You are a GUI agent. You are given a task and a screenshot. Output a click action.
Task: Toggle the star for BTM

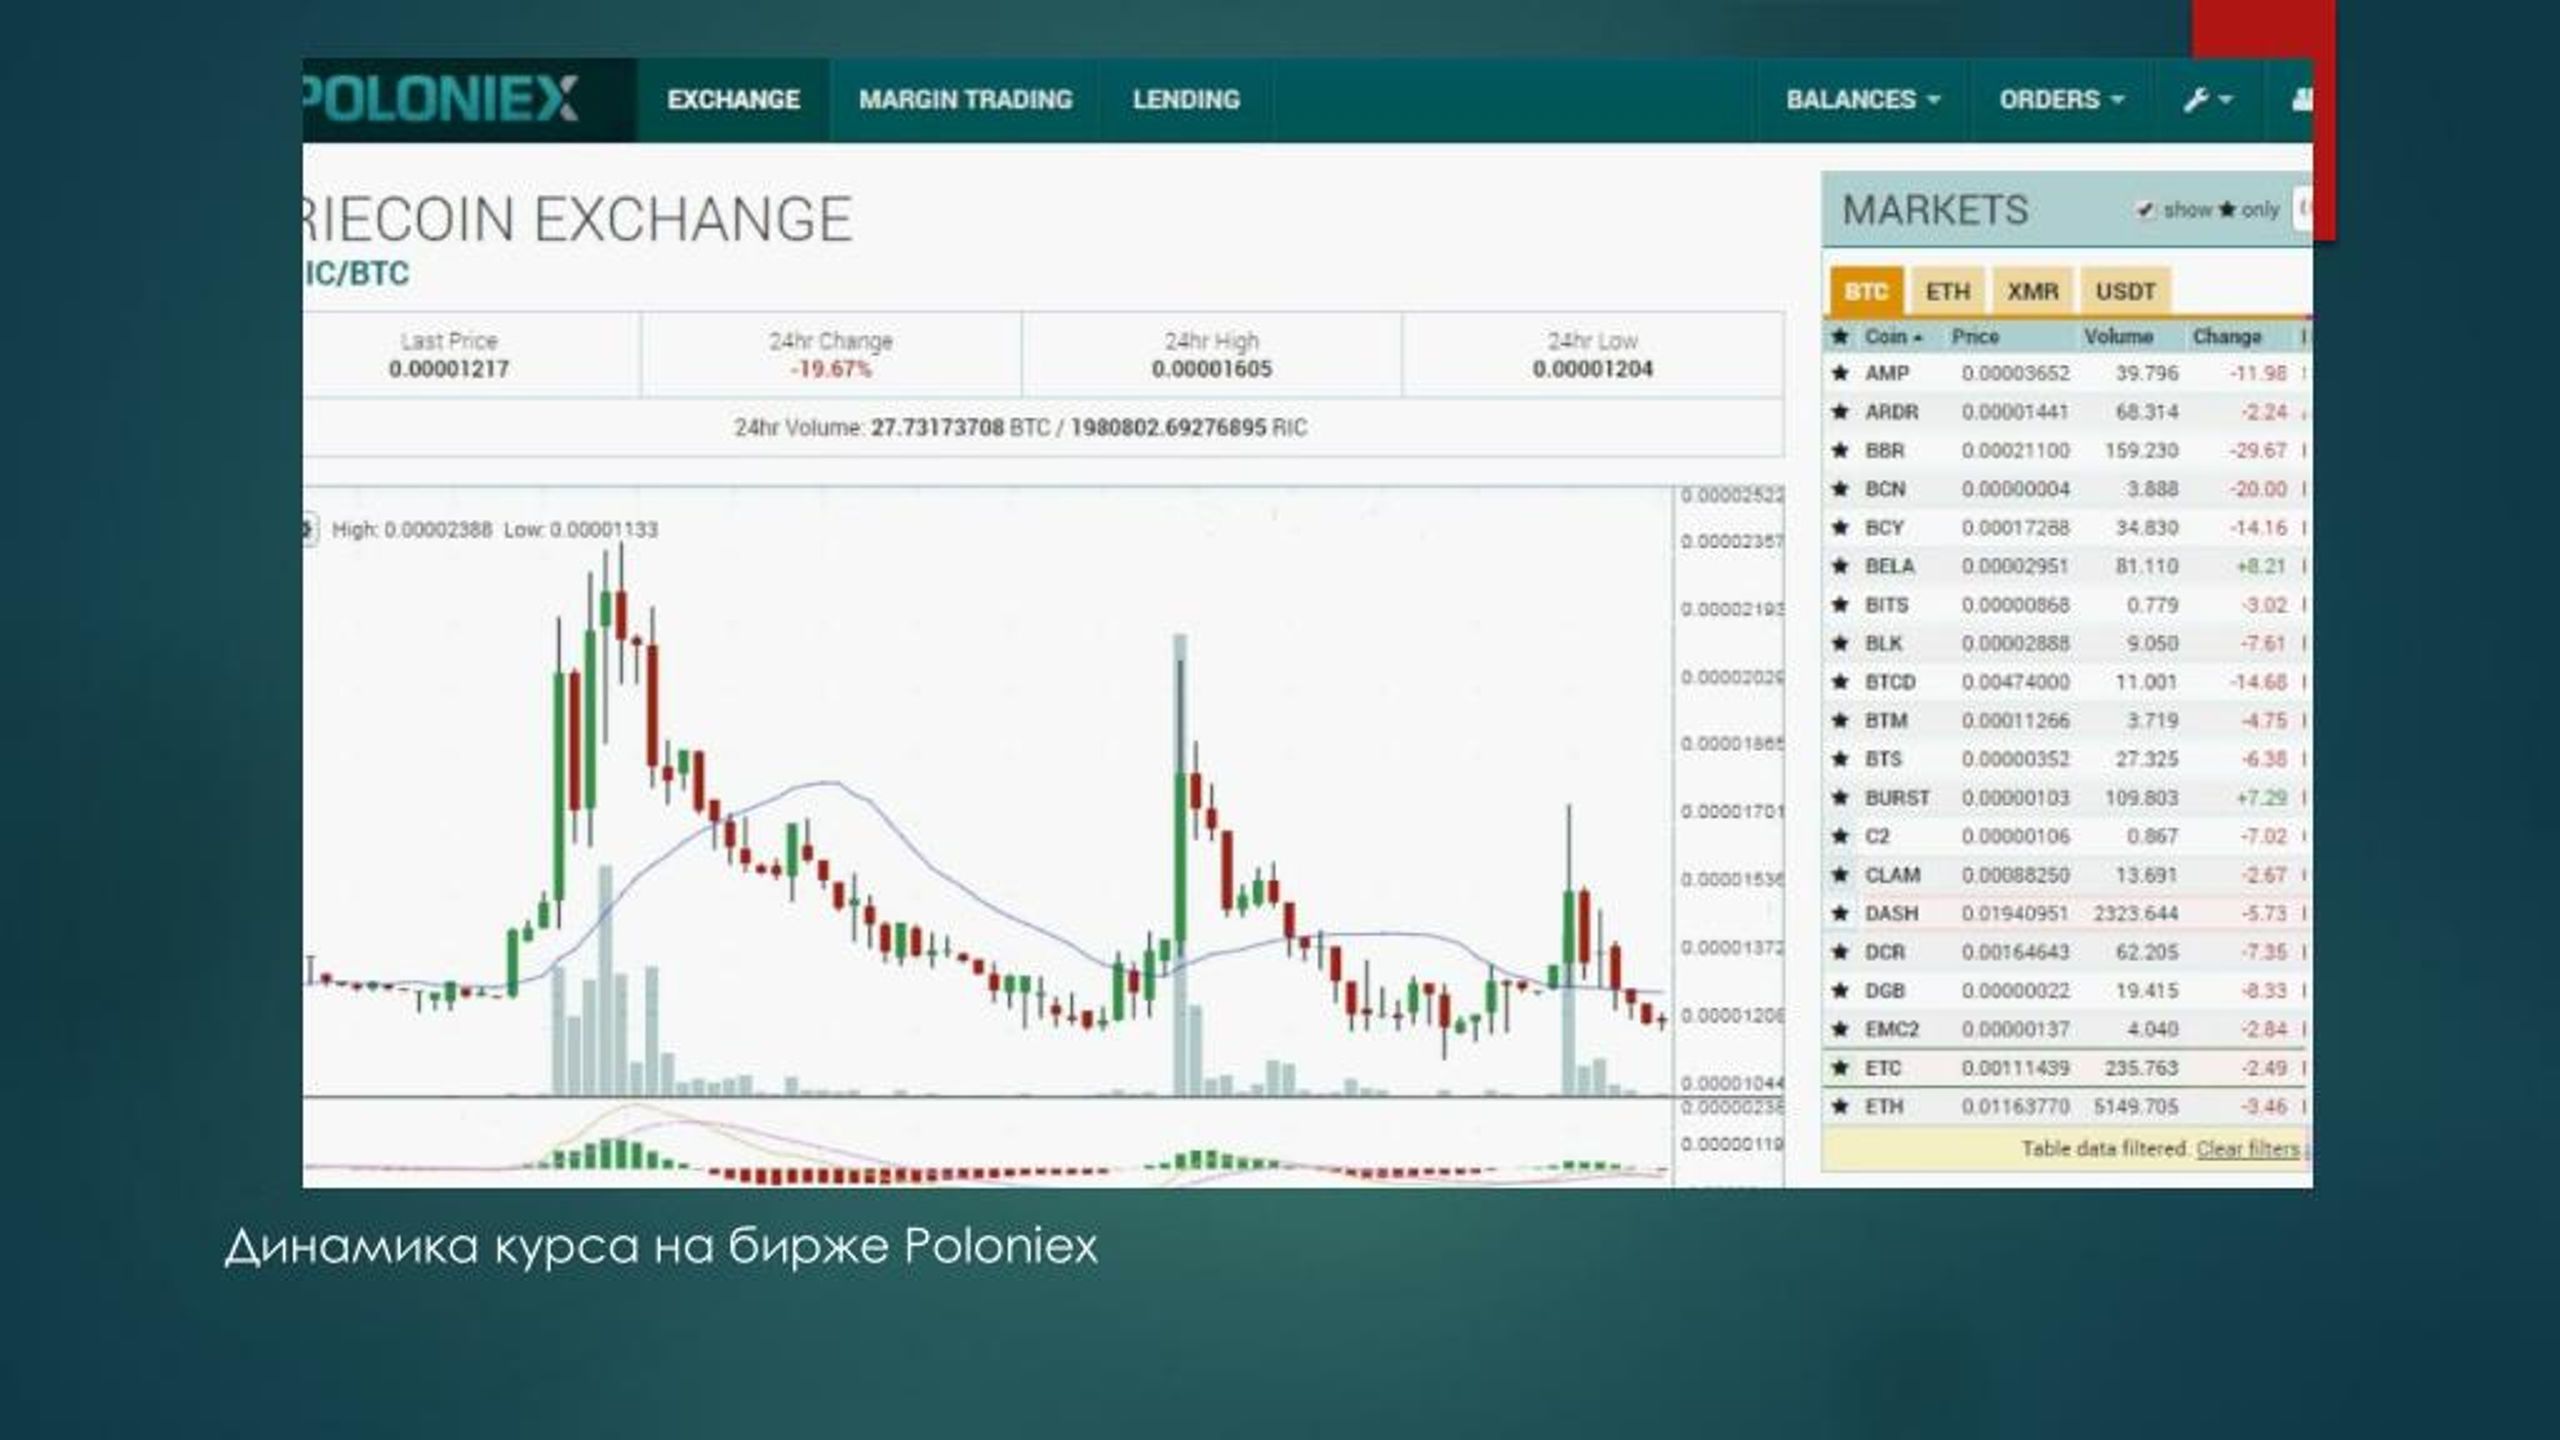click(1840, 720)
